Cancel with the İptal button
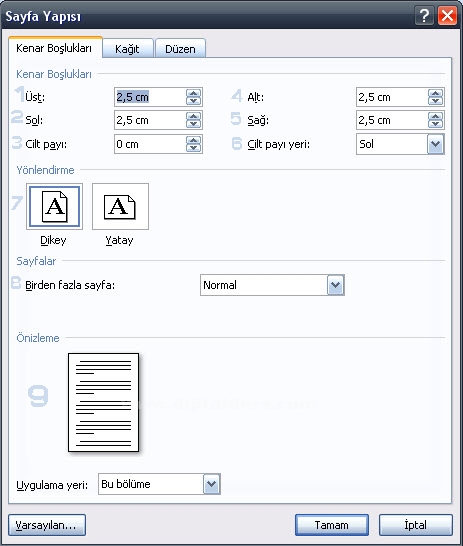Image resolution: width=463 pixels, height=546 pixels. (416, 525)
